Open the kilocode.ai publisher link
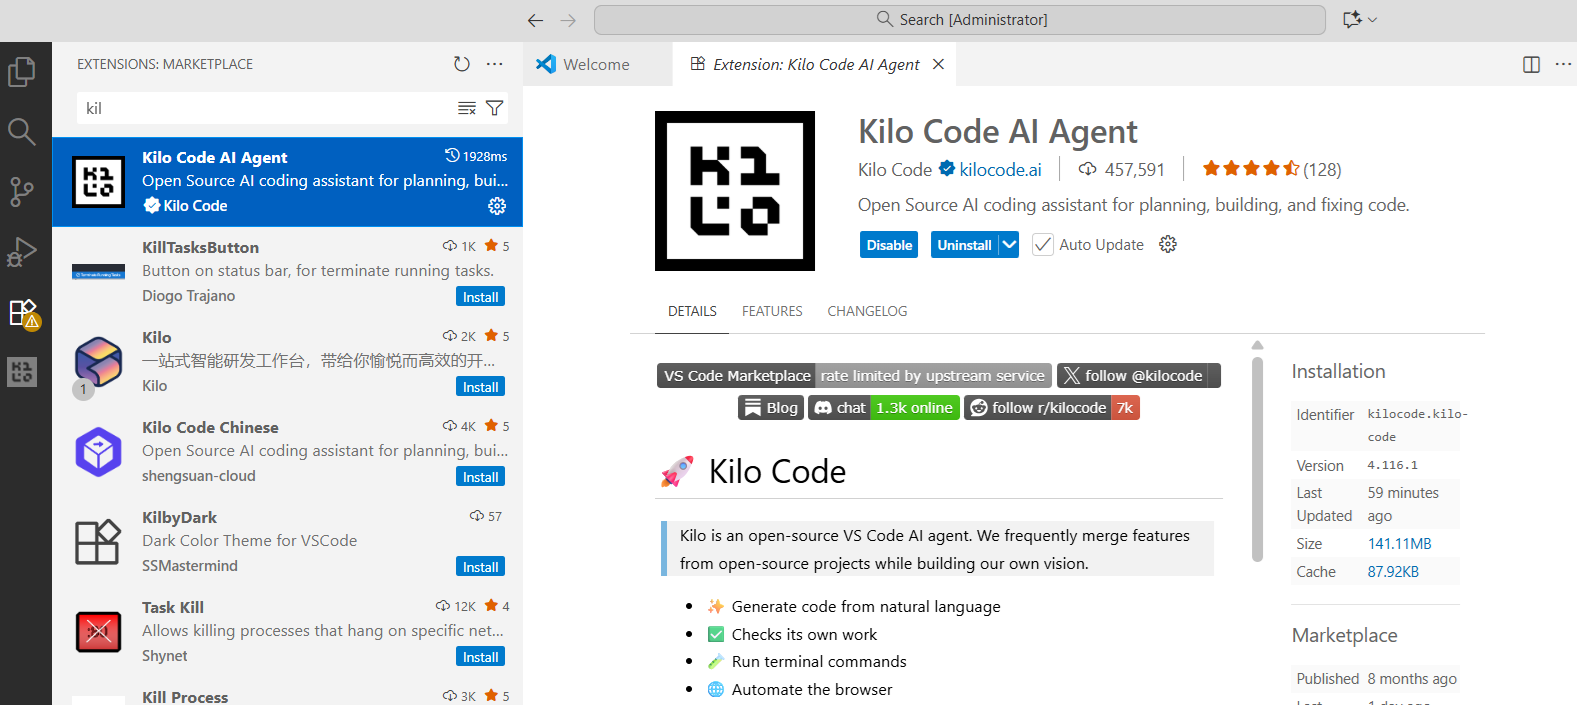Screen dimensions: 1577x705 pyautogui.click(x=1000, y=170)
